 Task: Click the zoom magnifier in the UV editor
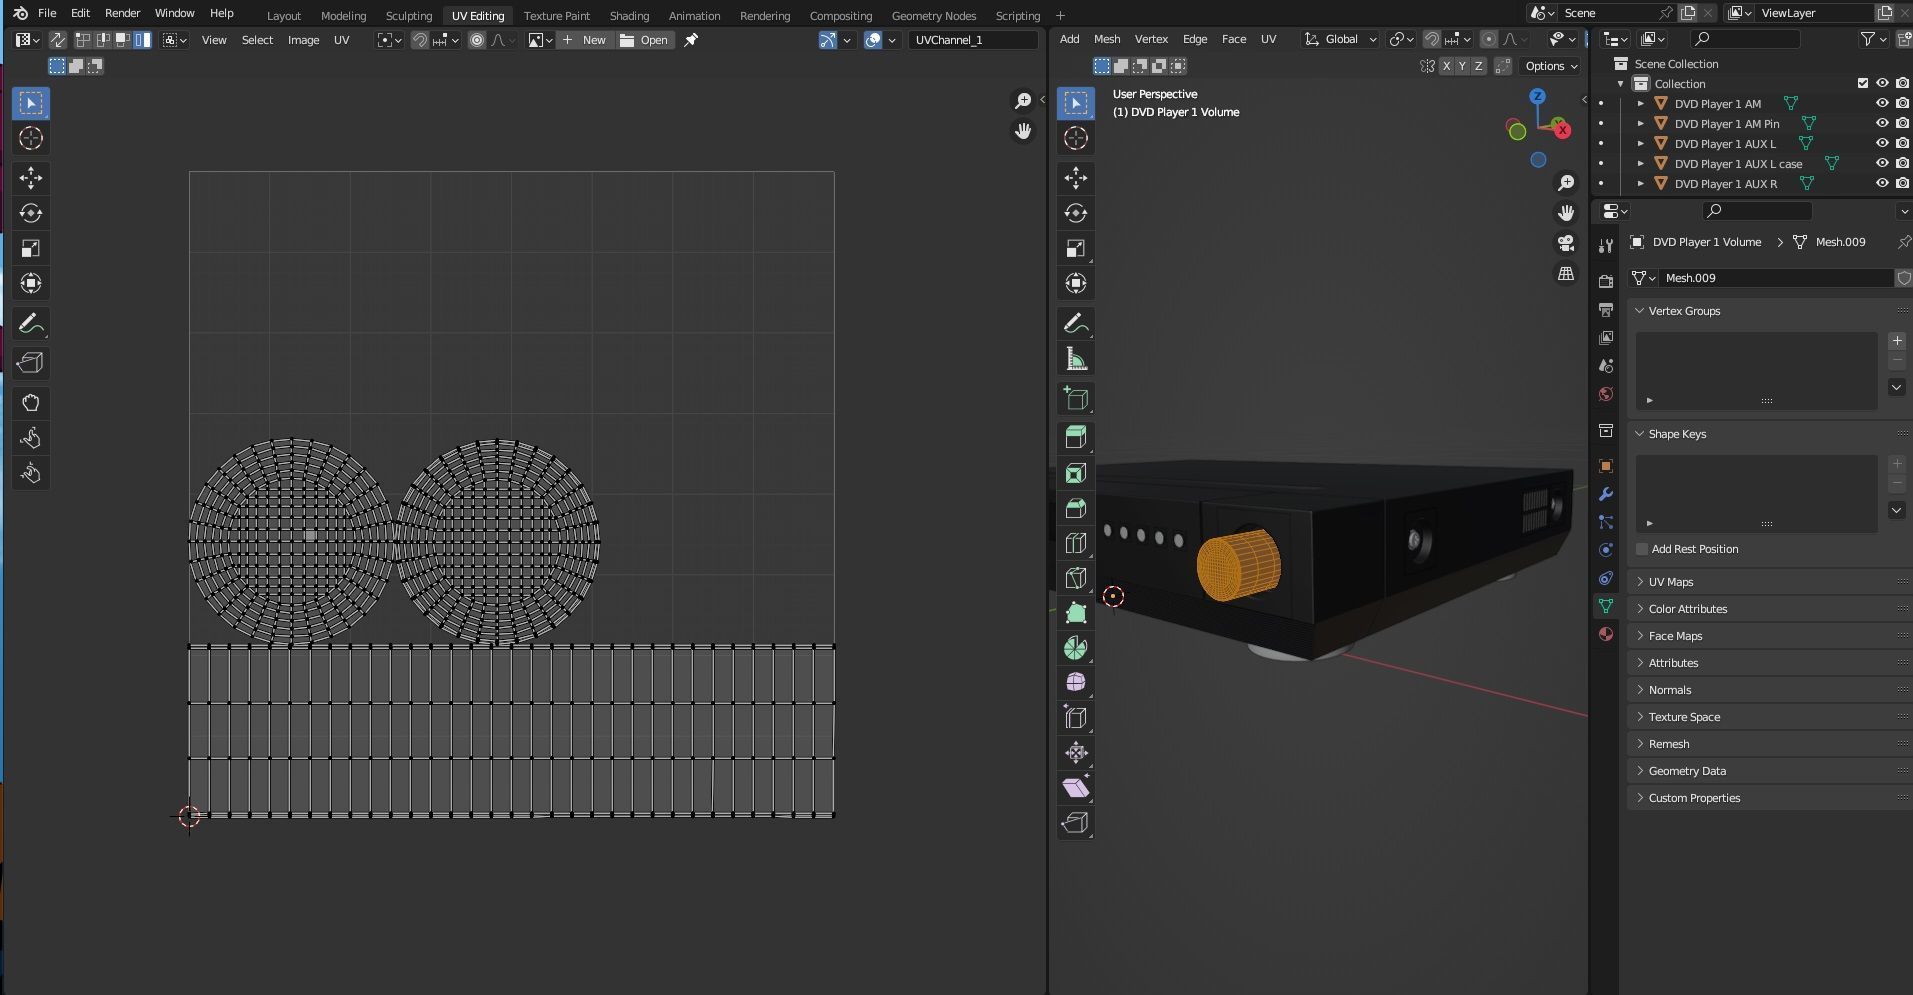pyautogui.click(x=1023, y=101)
